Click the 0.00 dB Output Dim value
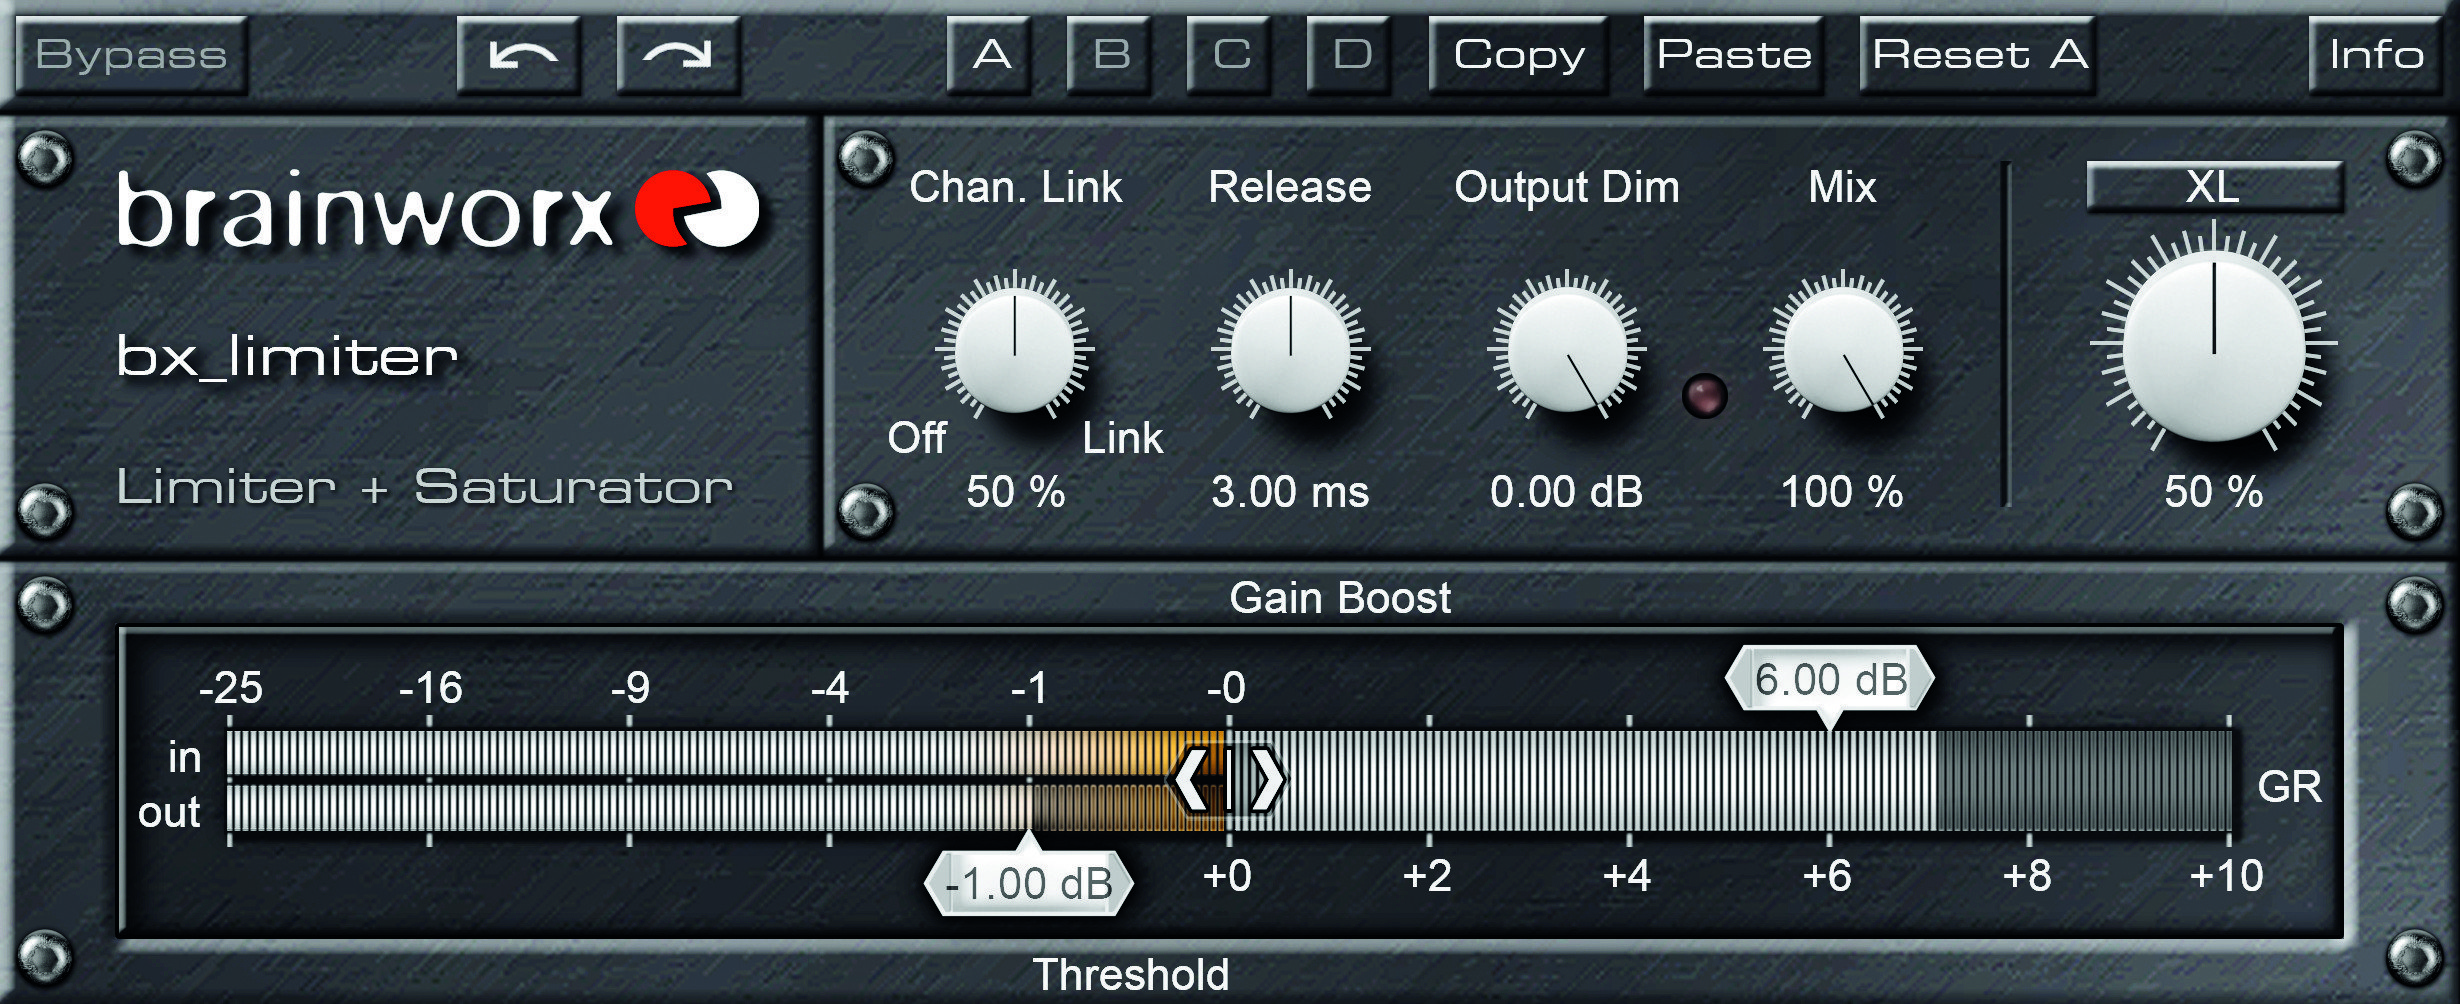This screenshot has height=1004, width=2460. pos(1566,491)
